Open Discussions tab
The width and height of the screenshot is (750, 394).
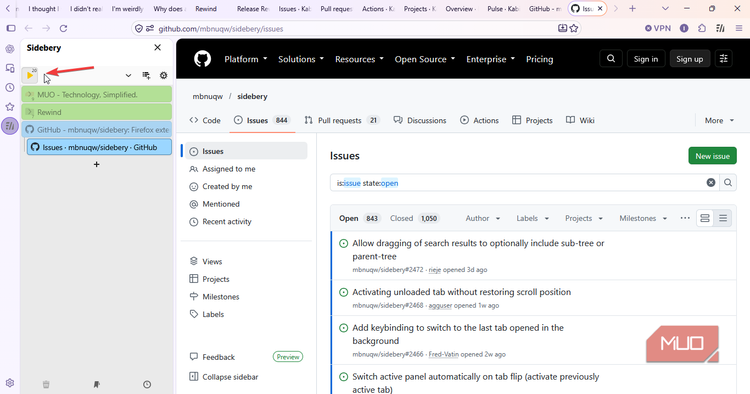click(419, 120)
